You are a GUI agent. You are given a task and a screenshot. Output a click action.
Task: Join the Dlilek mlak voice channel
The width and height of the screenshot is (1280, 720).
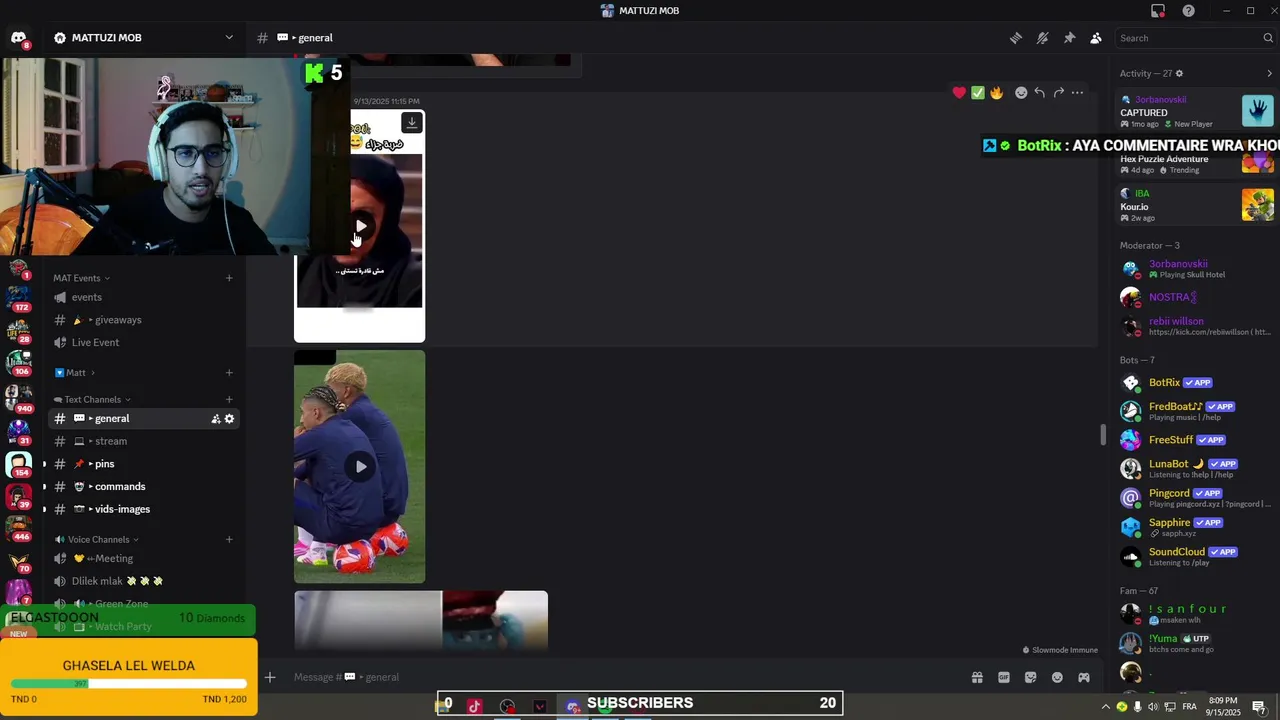coord(145,581)
